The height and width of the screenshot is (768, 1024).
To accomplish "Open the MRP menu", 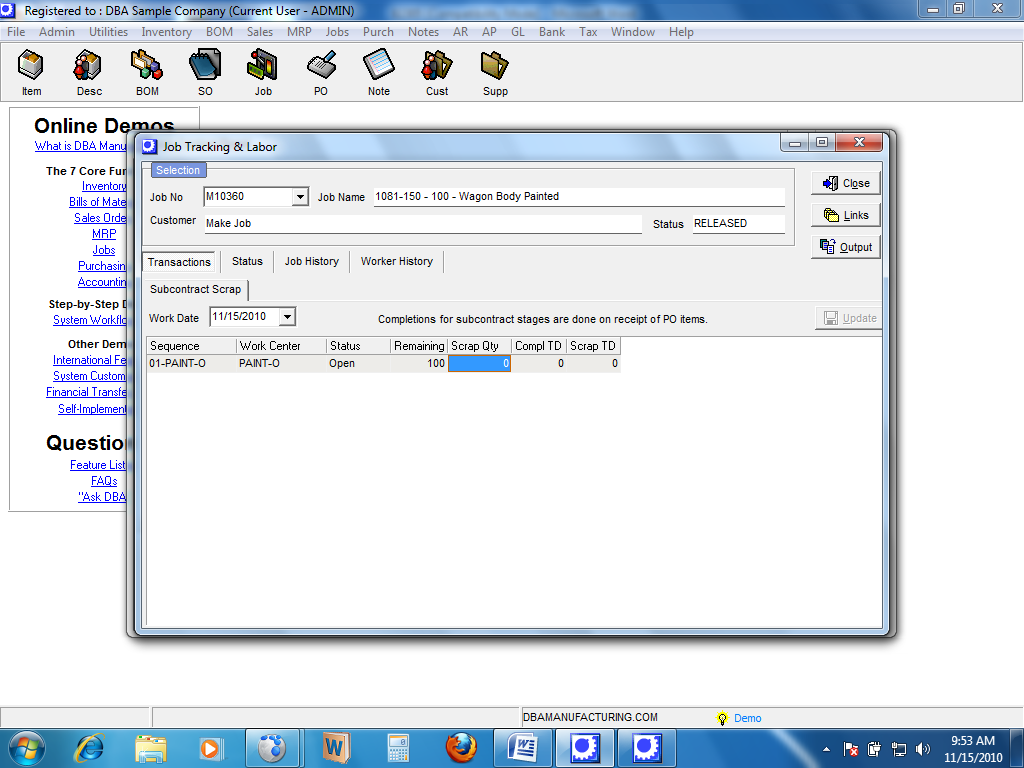I will (x=299, y=32).
